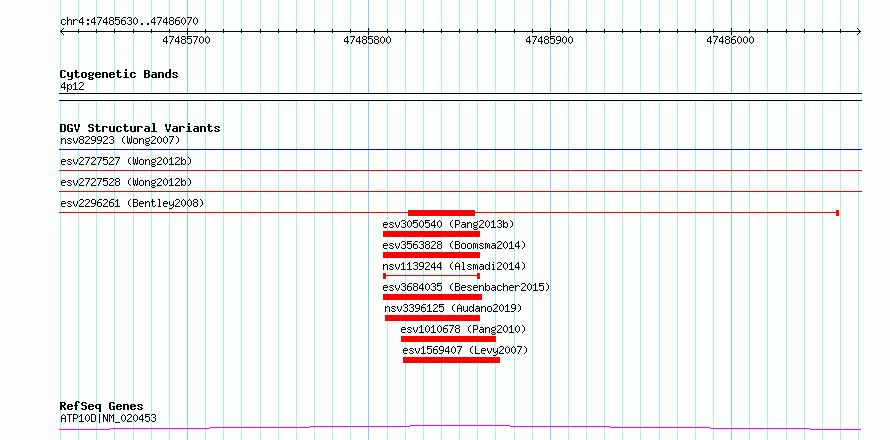The image size is (890, 440).
Task: Open gene ATP10D|NM_020453
Action: click(x=108, y=419)
